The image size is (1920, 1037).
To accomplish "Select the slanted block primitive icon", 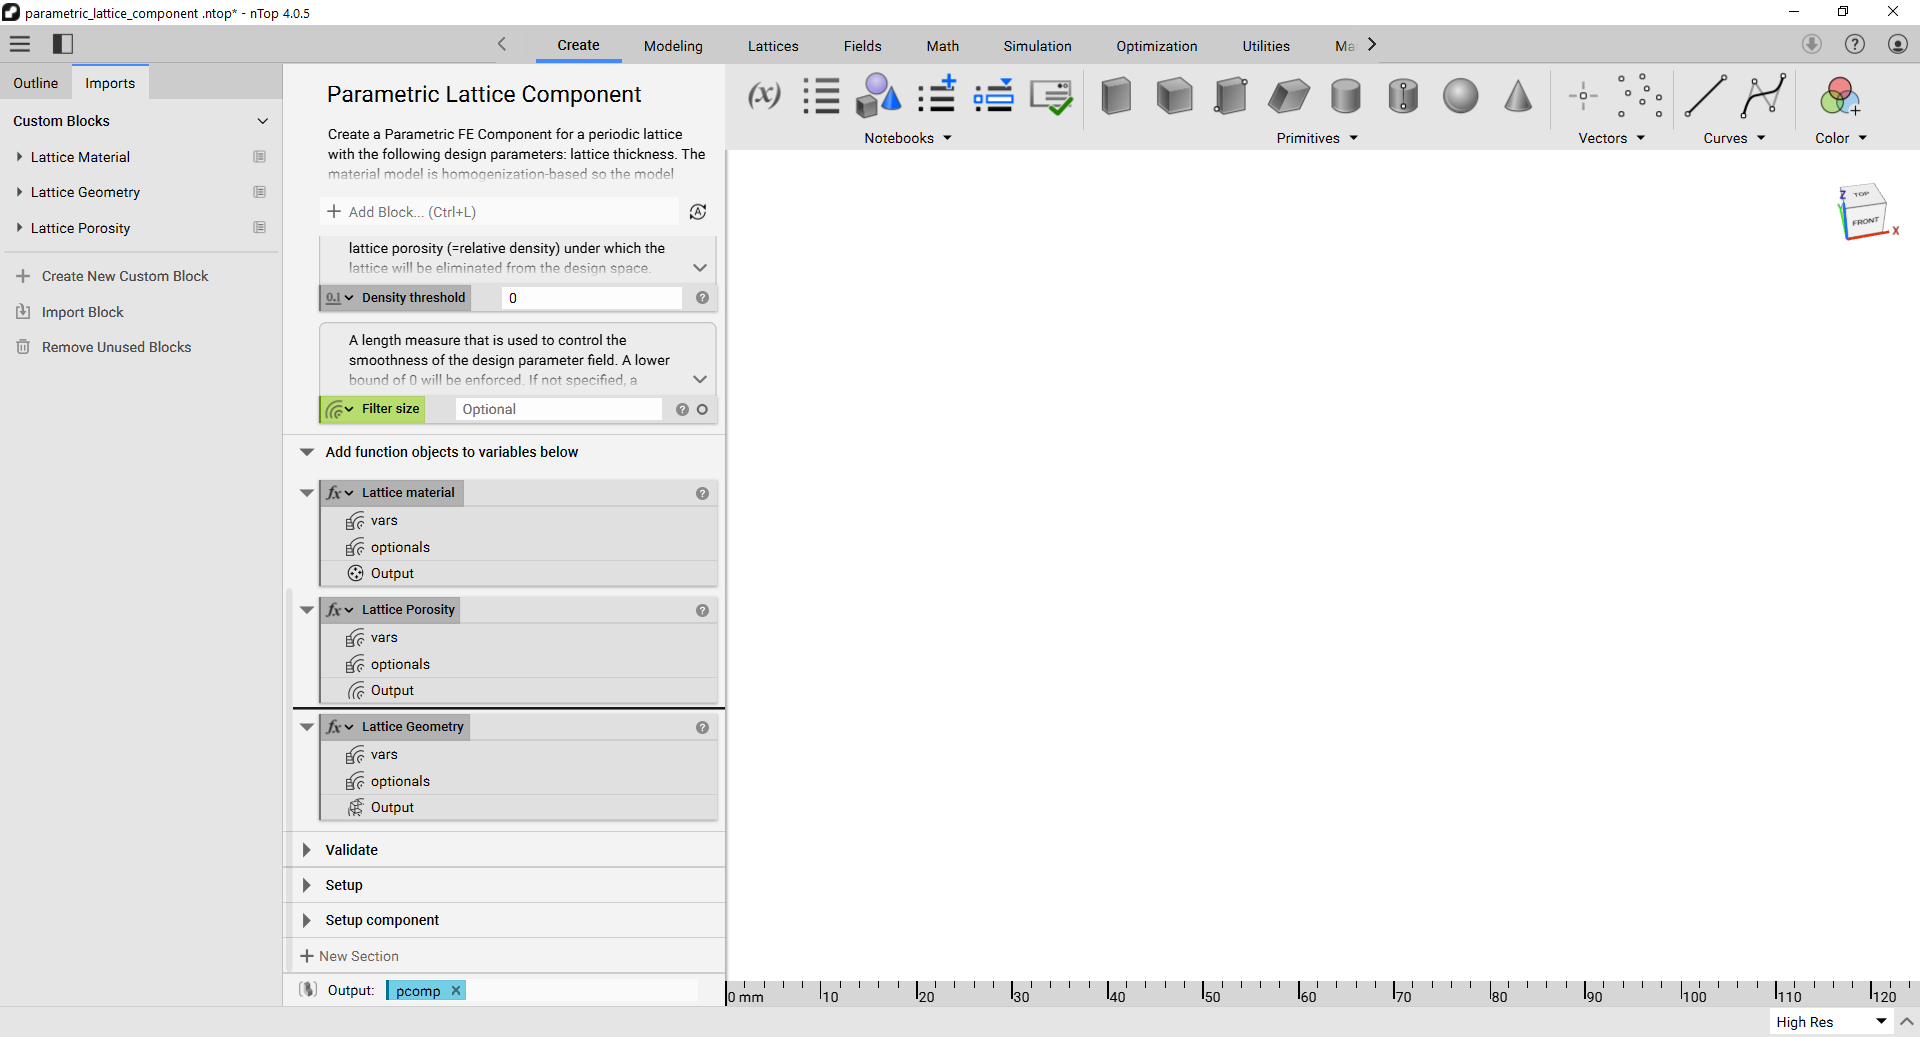I will point(1289,96).
